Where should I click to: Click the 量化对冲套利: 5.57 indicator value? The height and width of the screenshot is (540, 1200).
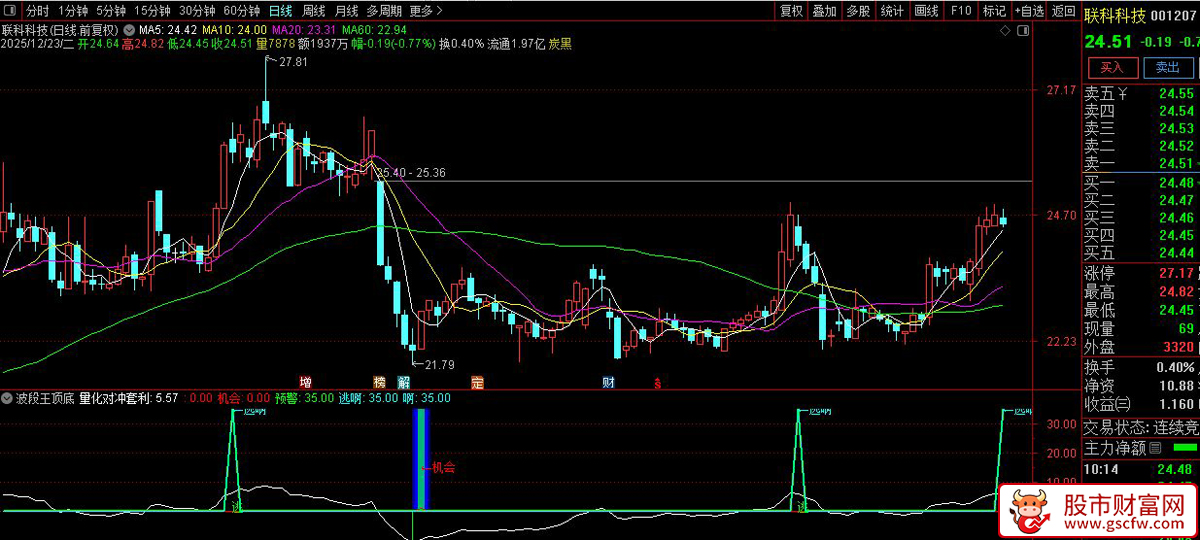128,398
